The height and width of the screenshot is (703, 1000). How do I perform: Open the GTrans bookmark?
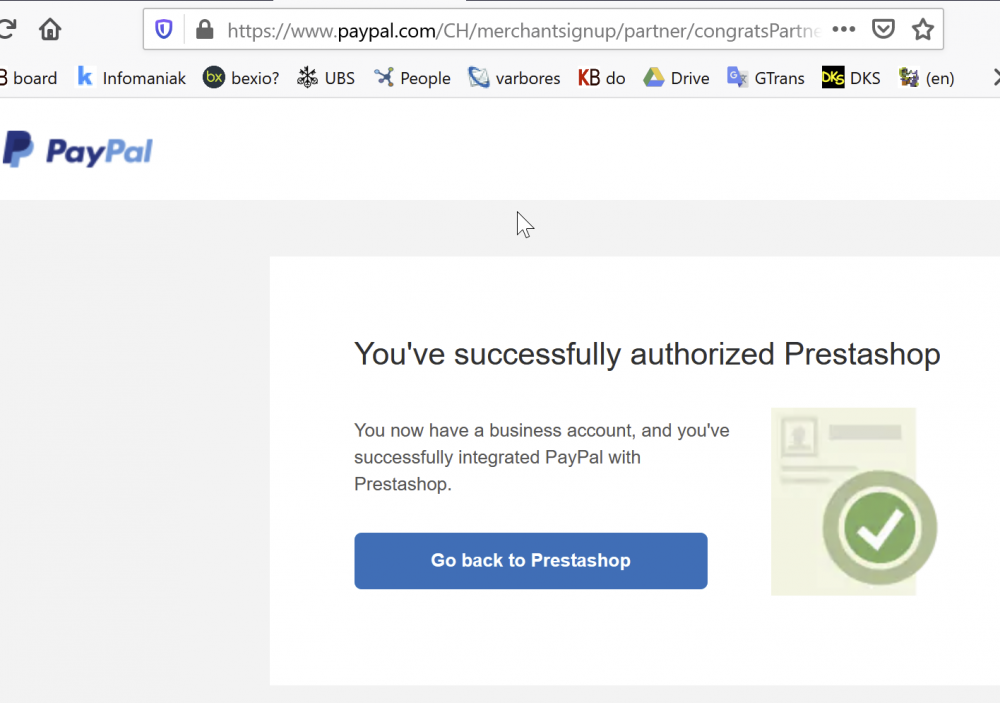click(x=765, y=77)
